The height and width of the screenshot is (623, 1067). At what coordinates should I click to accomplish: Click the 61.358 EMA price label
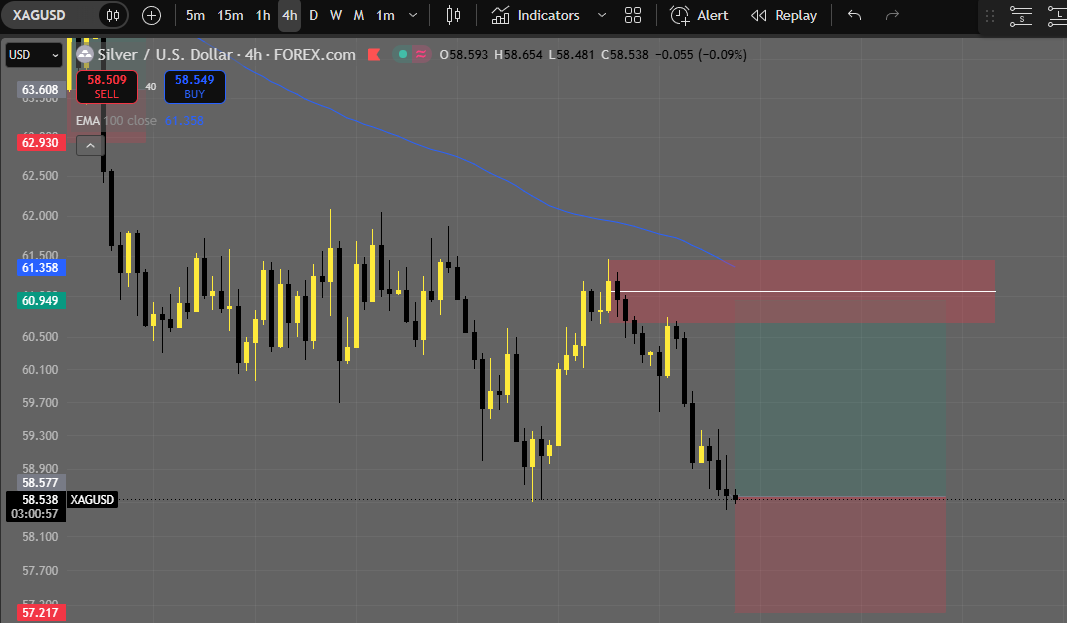[x=40, y=267]
